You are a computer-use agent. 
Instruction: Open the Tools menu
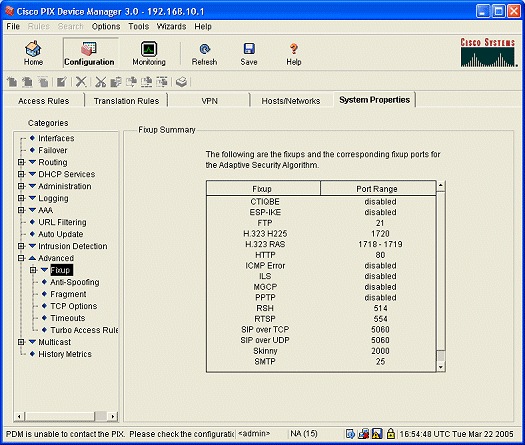139,26
